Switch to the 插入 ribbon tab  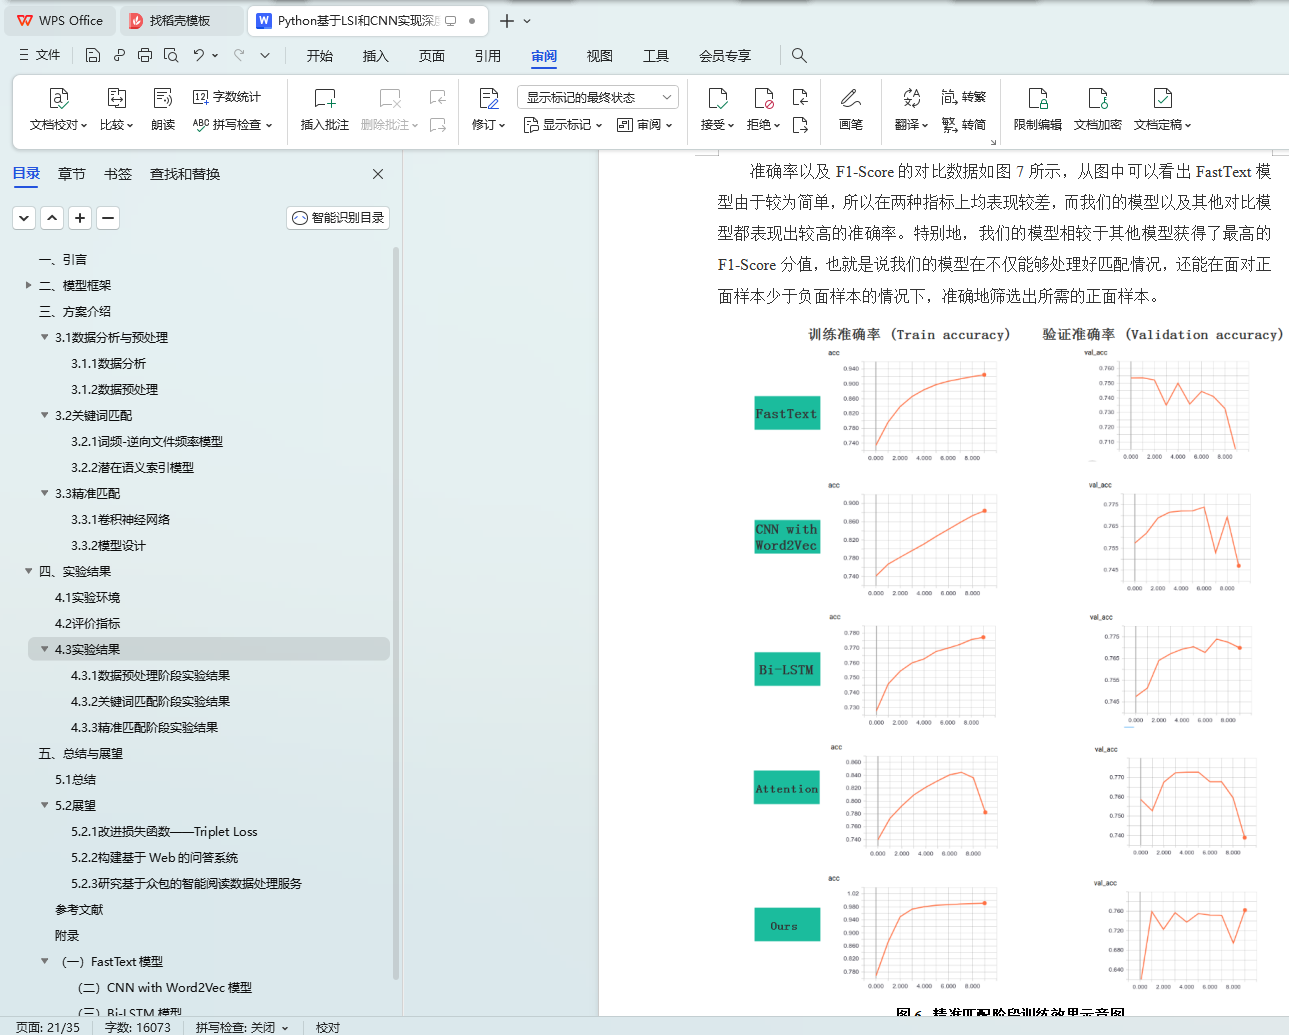coord(376,56)
